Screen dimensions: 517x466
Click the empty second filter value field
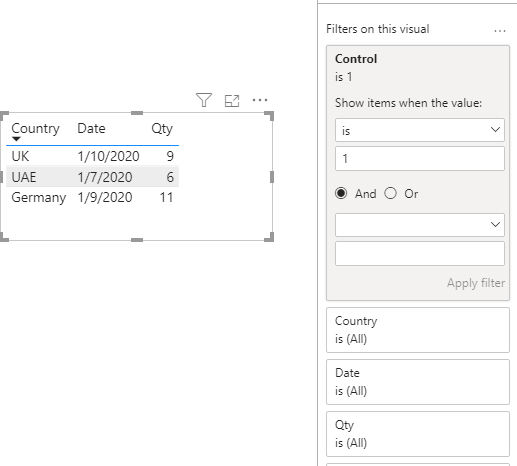(420, 254)
